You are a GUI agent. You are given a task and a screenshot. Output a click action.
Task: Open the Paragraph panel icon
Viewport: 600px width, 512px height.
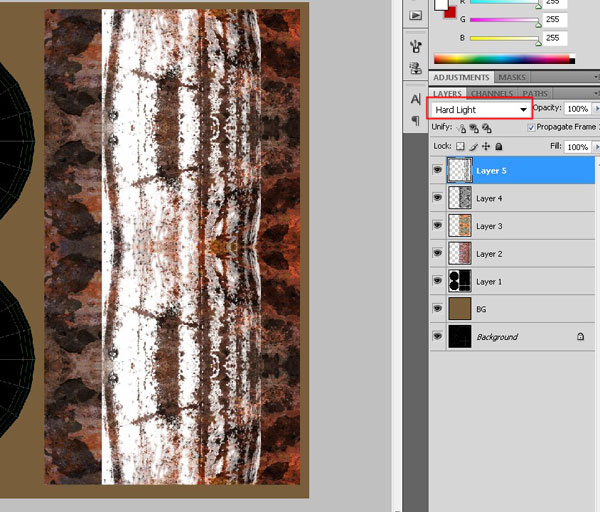415,121
